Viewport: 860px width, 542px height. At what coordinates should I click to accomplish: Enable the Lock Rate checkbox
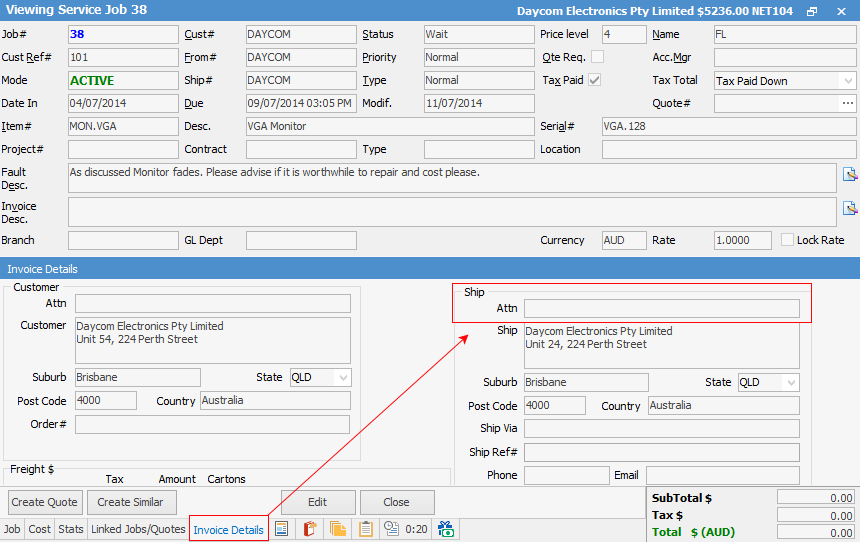coord(788,240)
